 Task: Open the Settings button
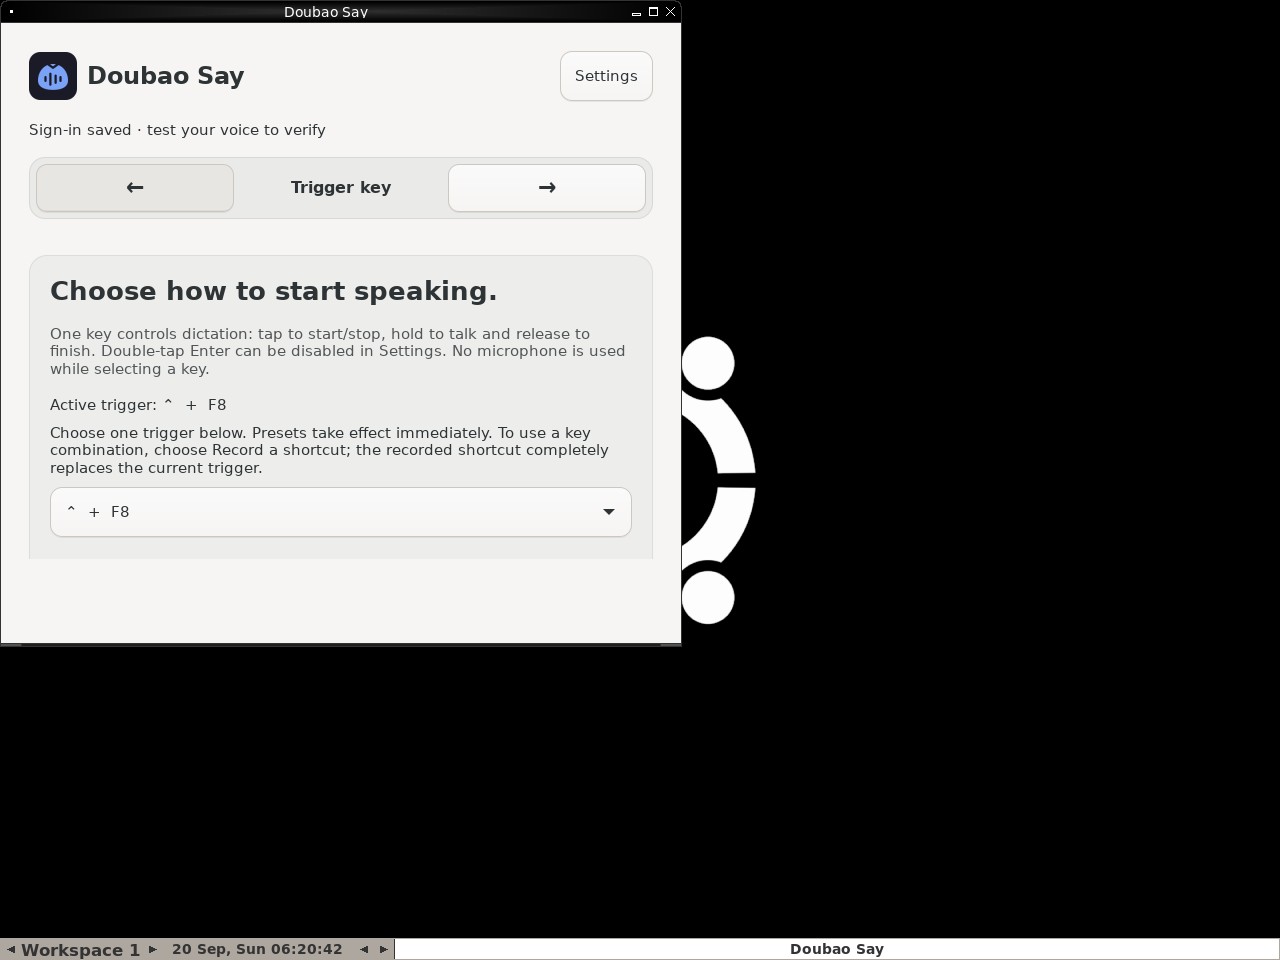click(x=606, y=76)
